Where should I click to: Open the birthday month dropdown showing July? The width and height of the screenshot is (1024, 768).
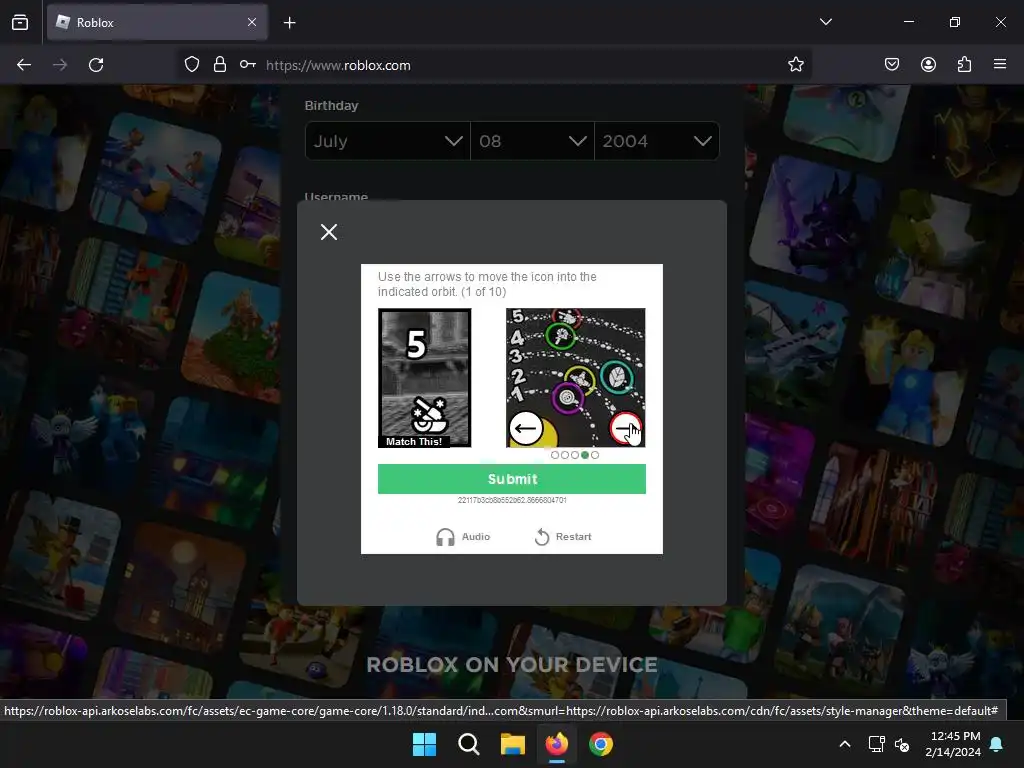point(388,141)
